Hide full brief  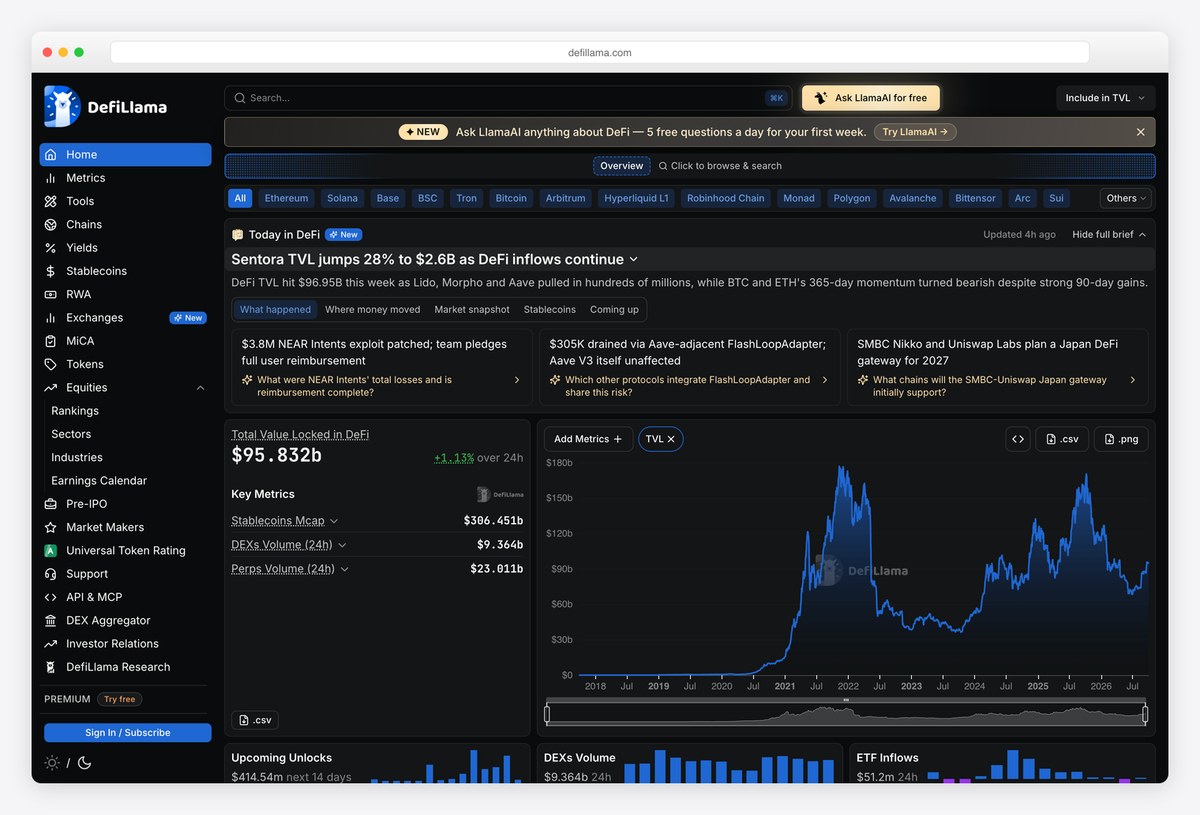1109,234
